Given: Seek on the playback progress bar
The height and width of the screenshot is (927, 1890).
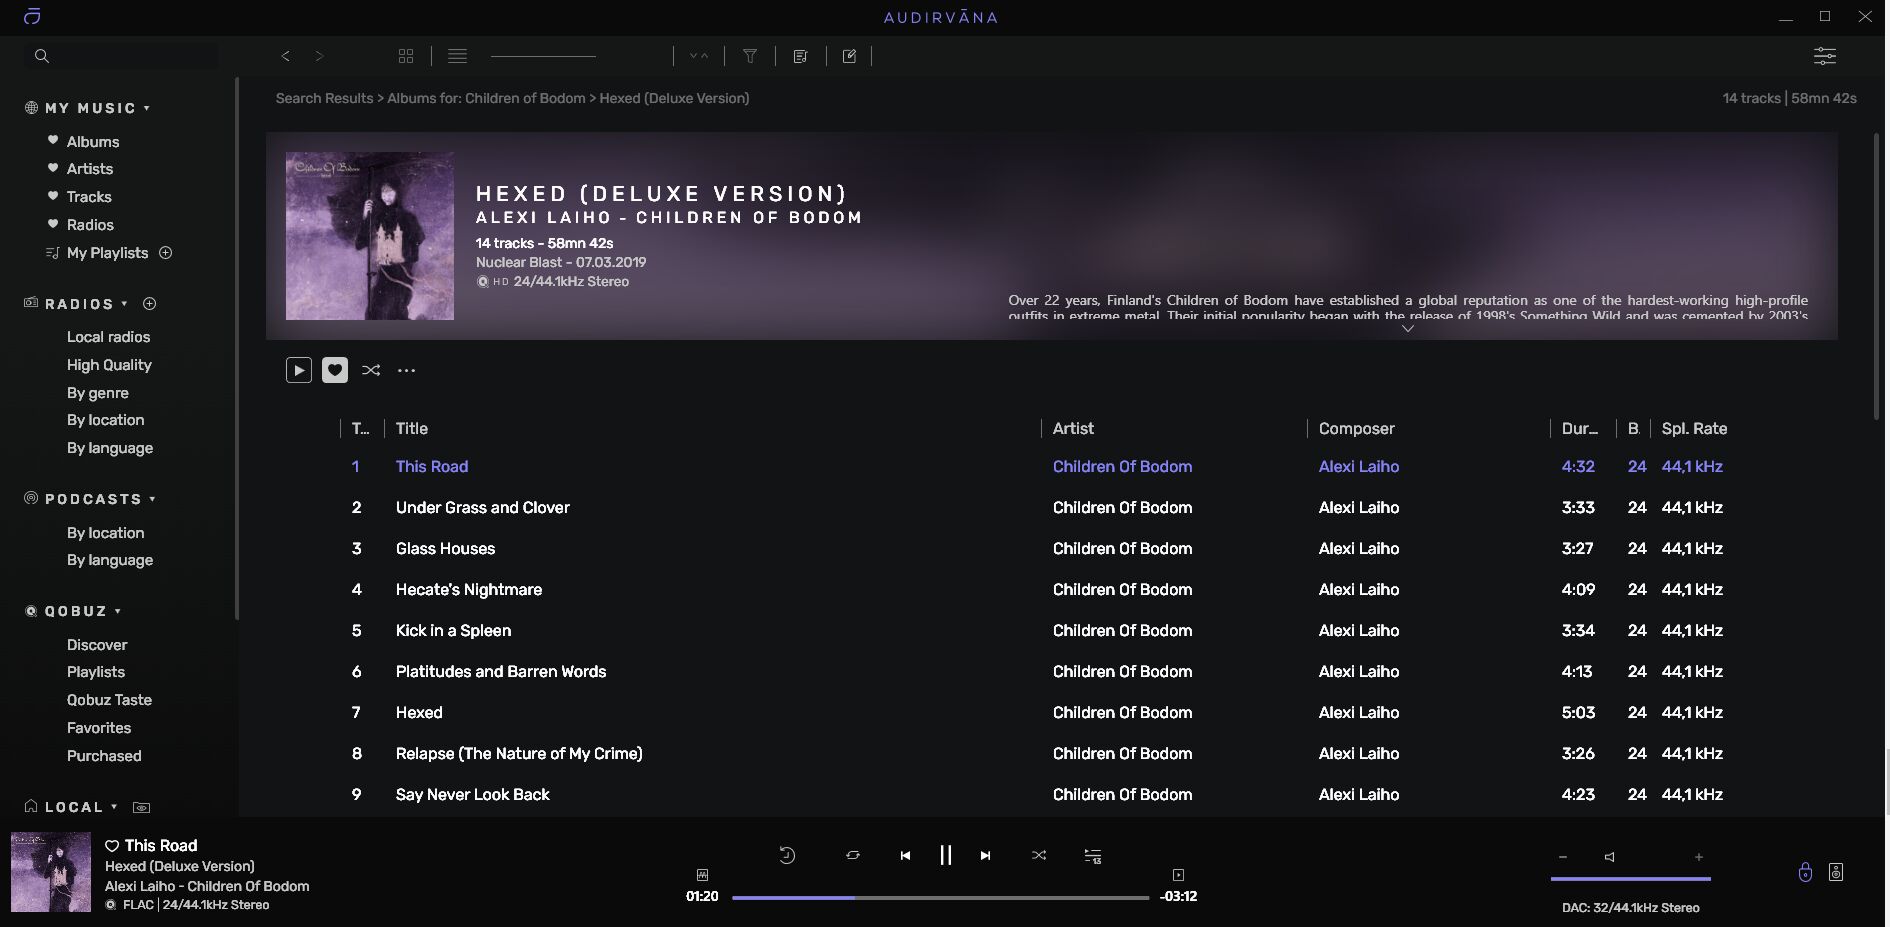Looking at the screenshot, I should [940, 898].
